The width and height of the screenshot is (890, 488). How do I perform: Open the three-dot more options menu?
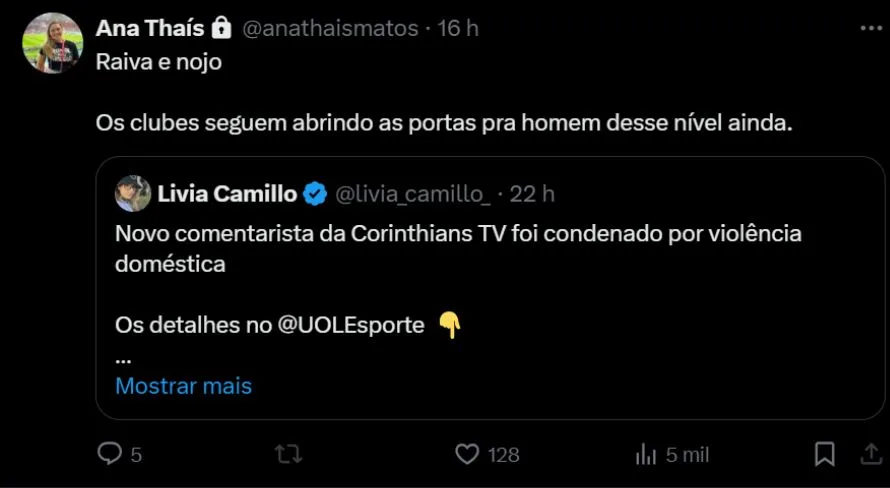[871, 29]
